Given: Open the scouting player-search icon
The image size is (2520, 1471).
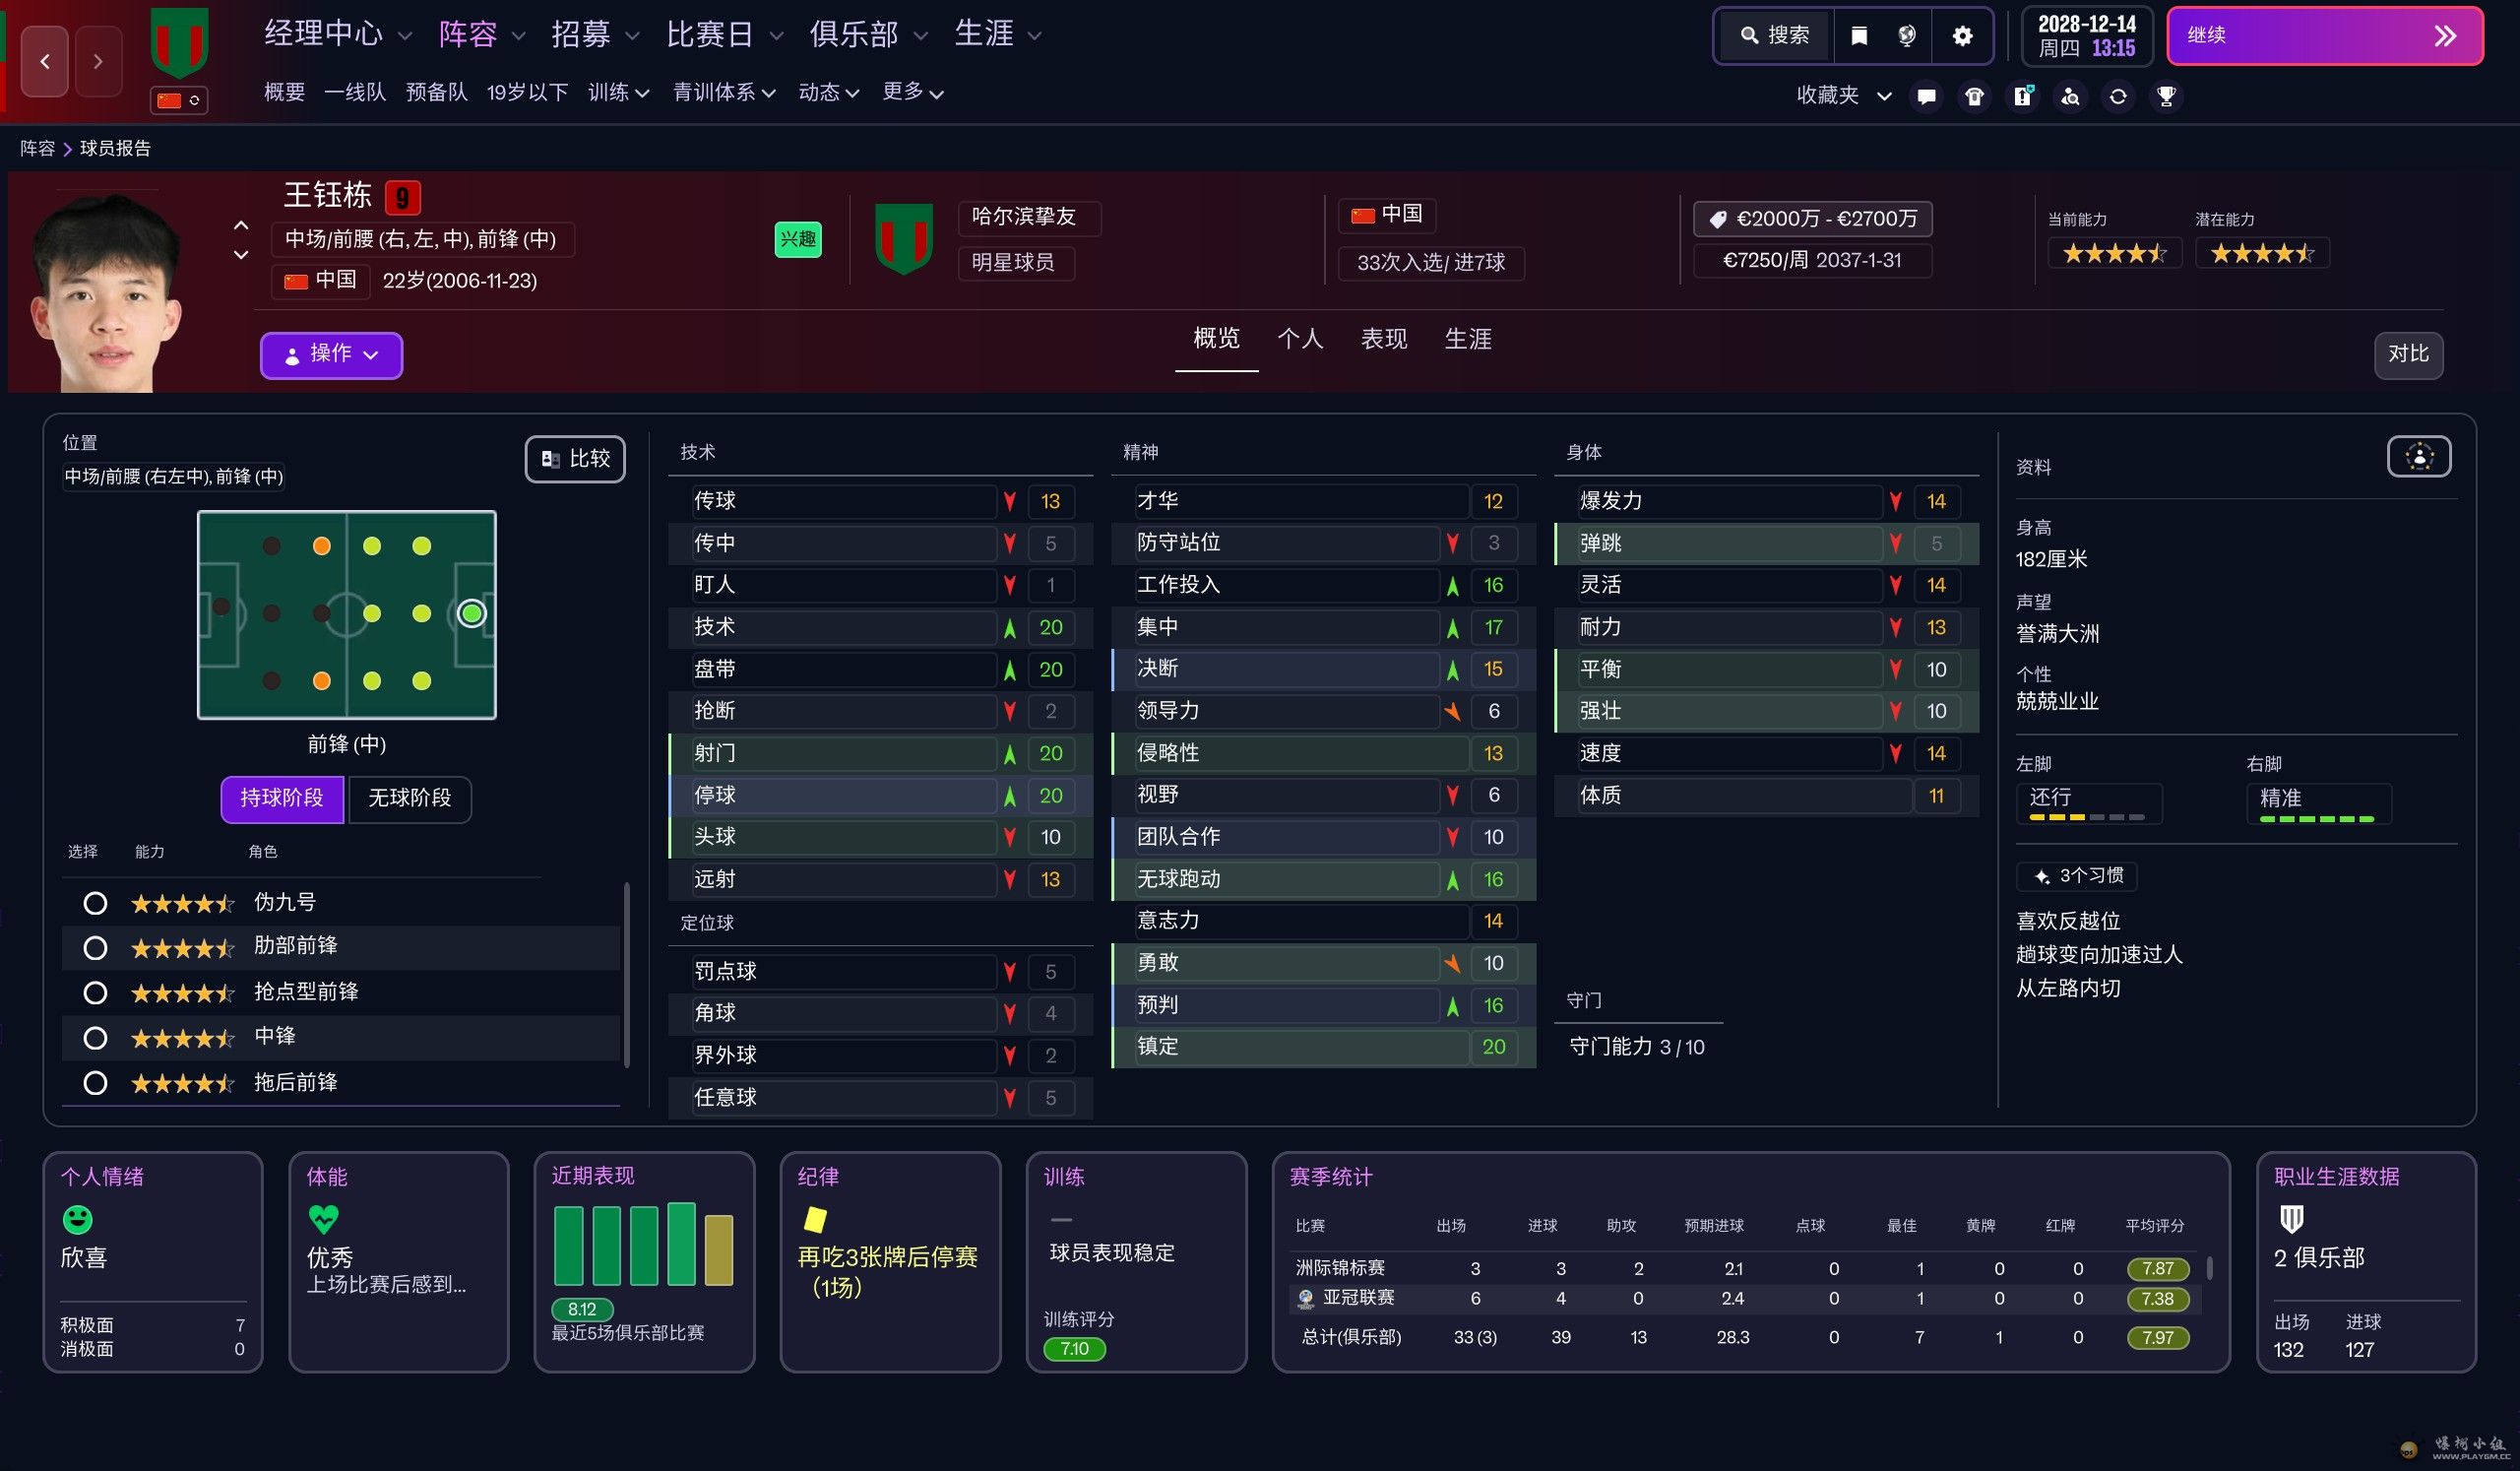Looking at the screenshot, I should point(2070,96).
